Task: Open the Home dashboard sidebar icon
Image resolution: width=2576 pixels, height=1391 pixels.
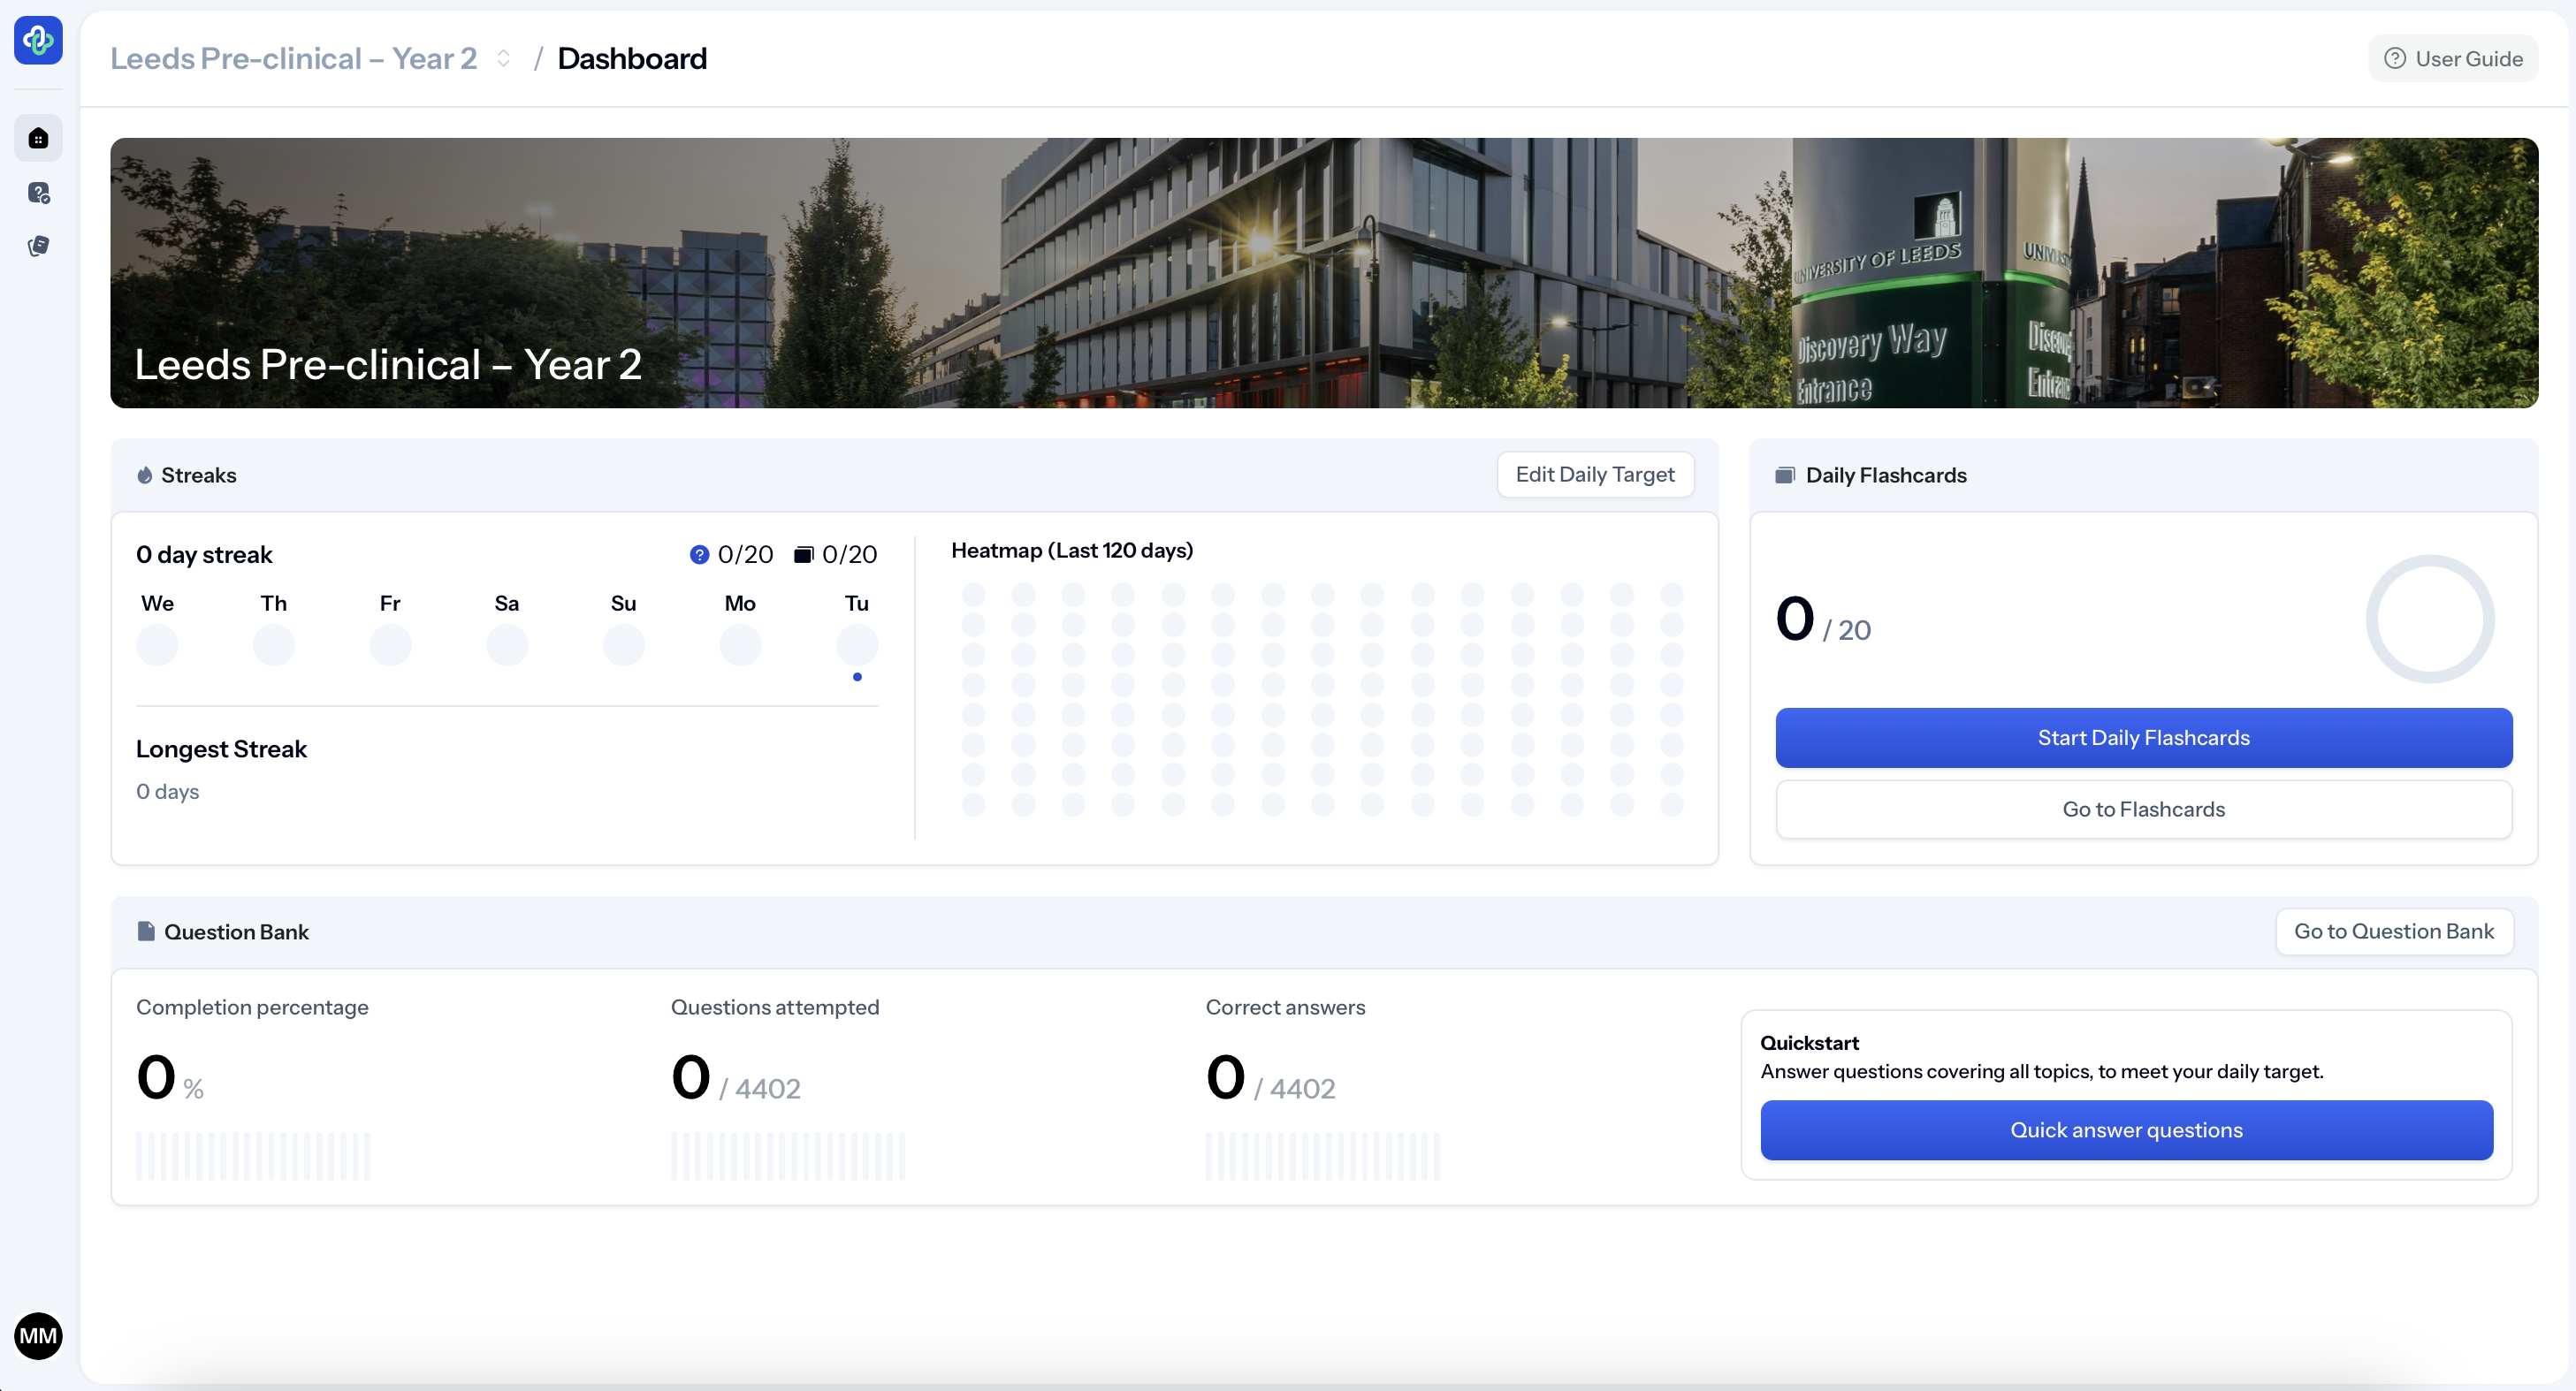Action: (38, 138)
